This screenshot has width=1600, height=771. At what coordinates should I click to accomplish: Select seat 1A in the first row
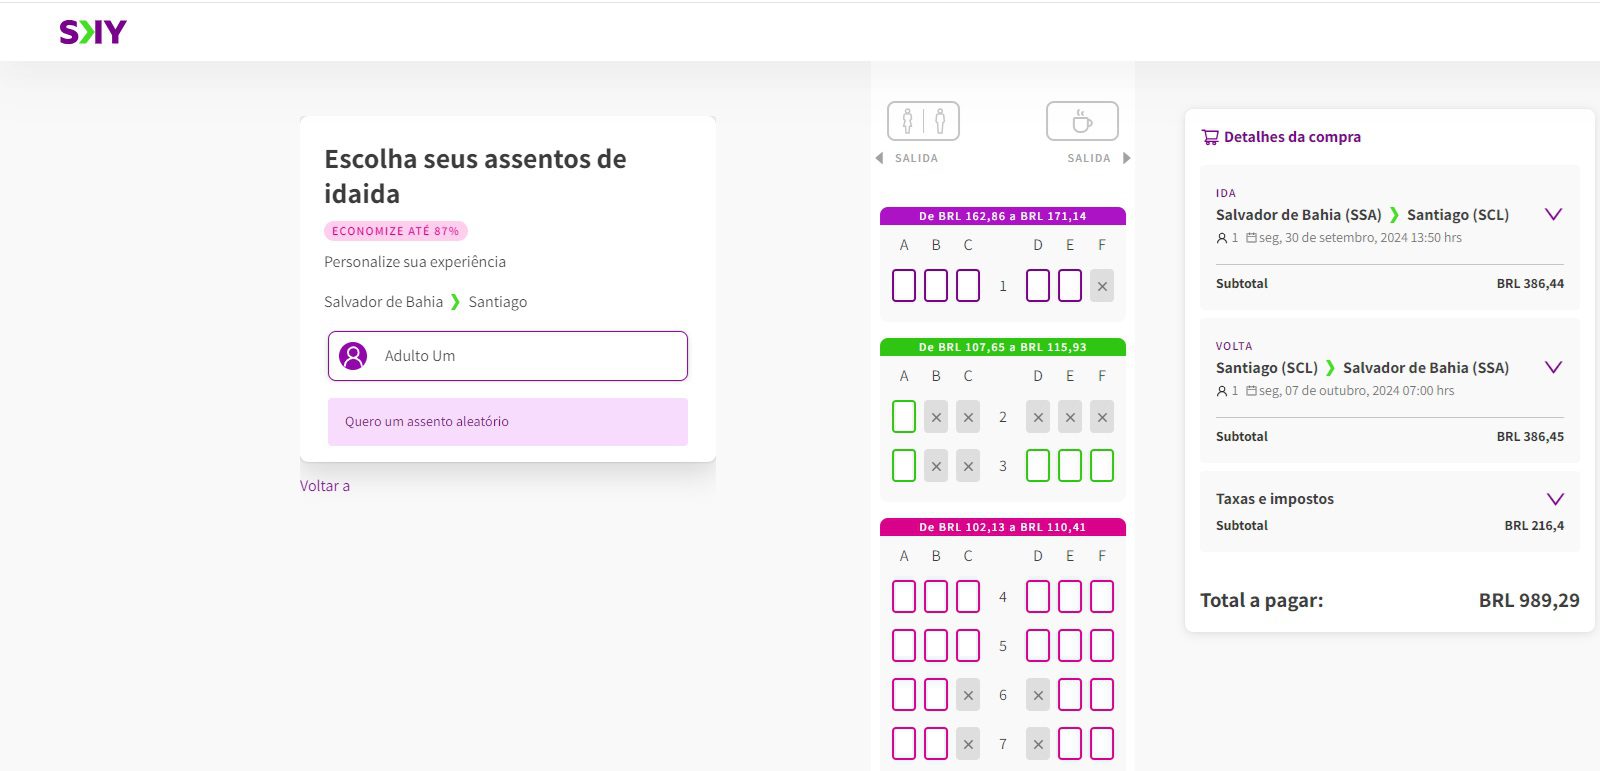904,286
